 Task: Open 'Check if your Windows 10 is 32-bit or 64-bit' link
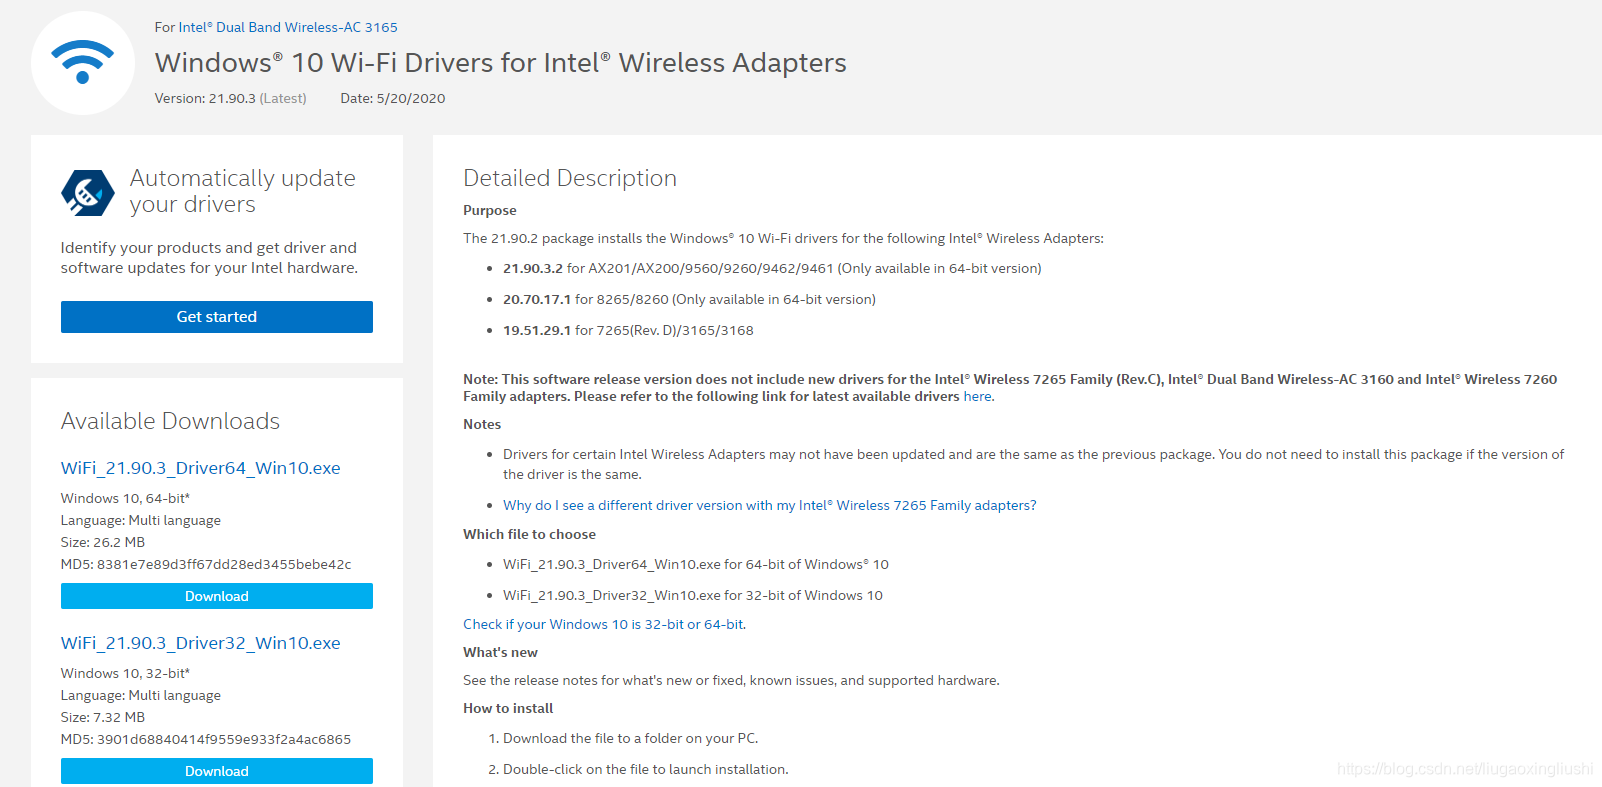click(604, 625)
